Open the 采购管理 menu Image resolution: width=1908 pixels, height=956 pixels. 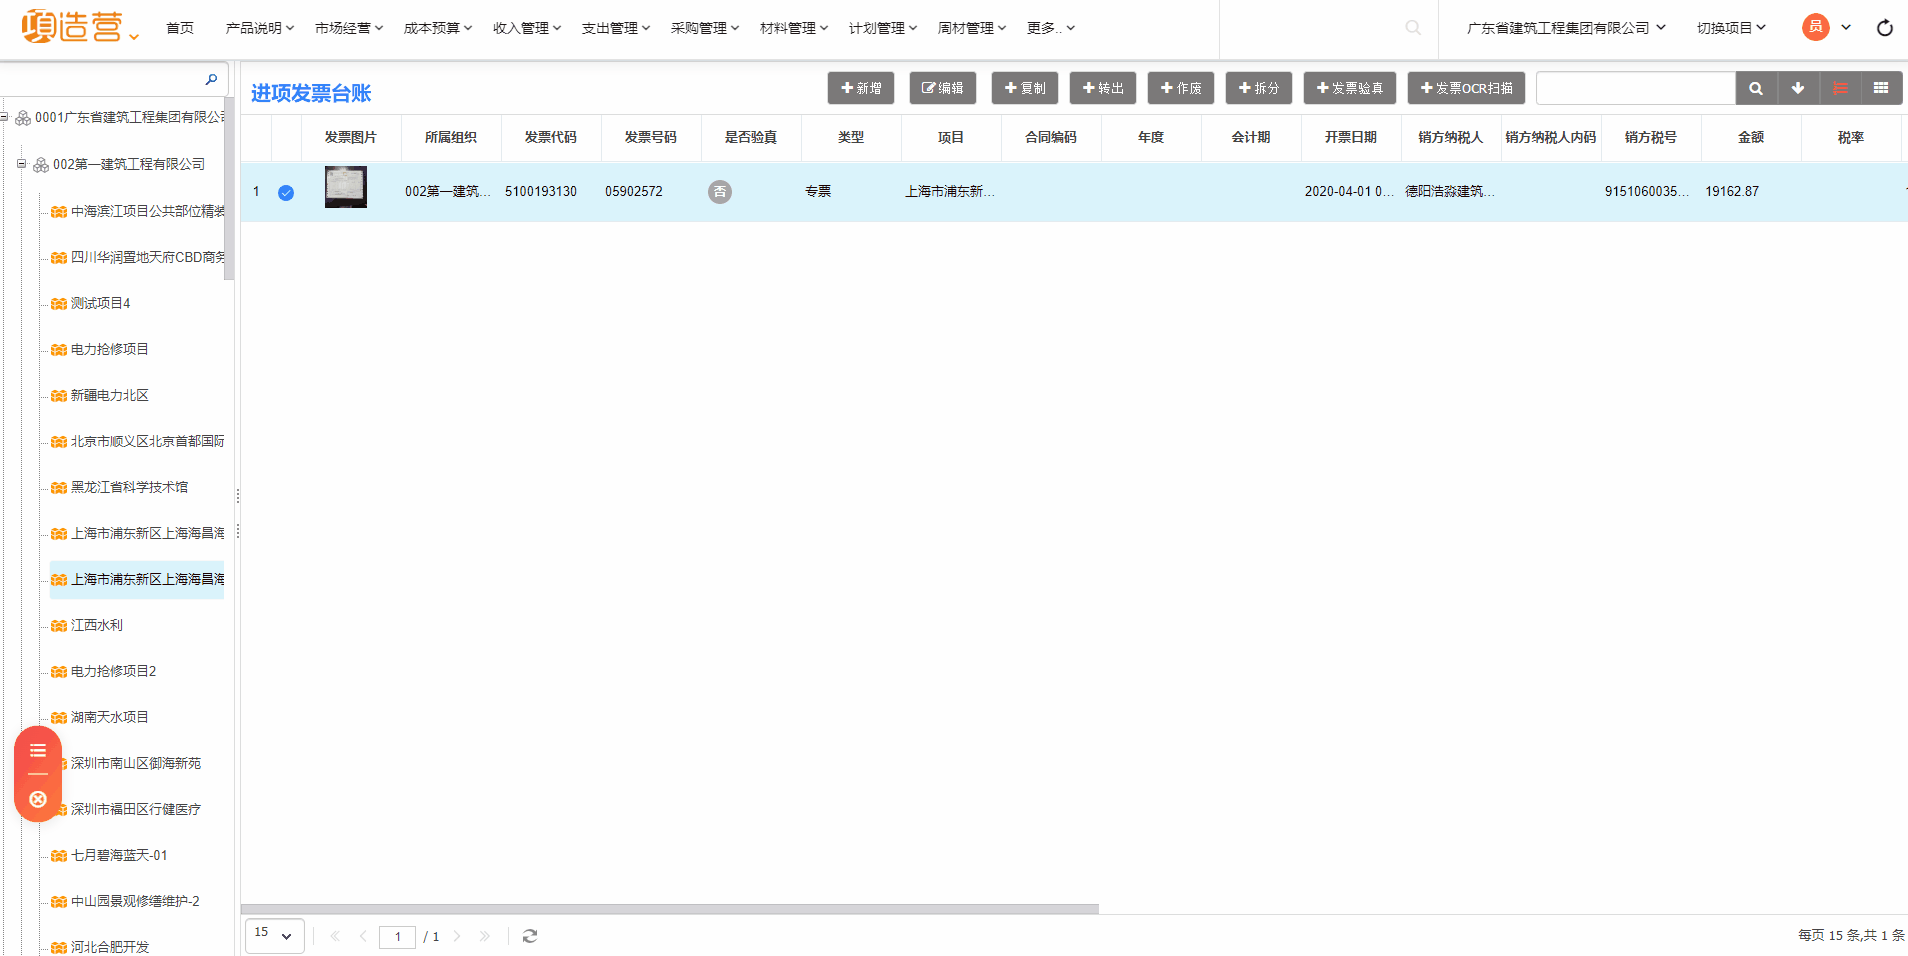pos(705,28)
